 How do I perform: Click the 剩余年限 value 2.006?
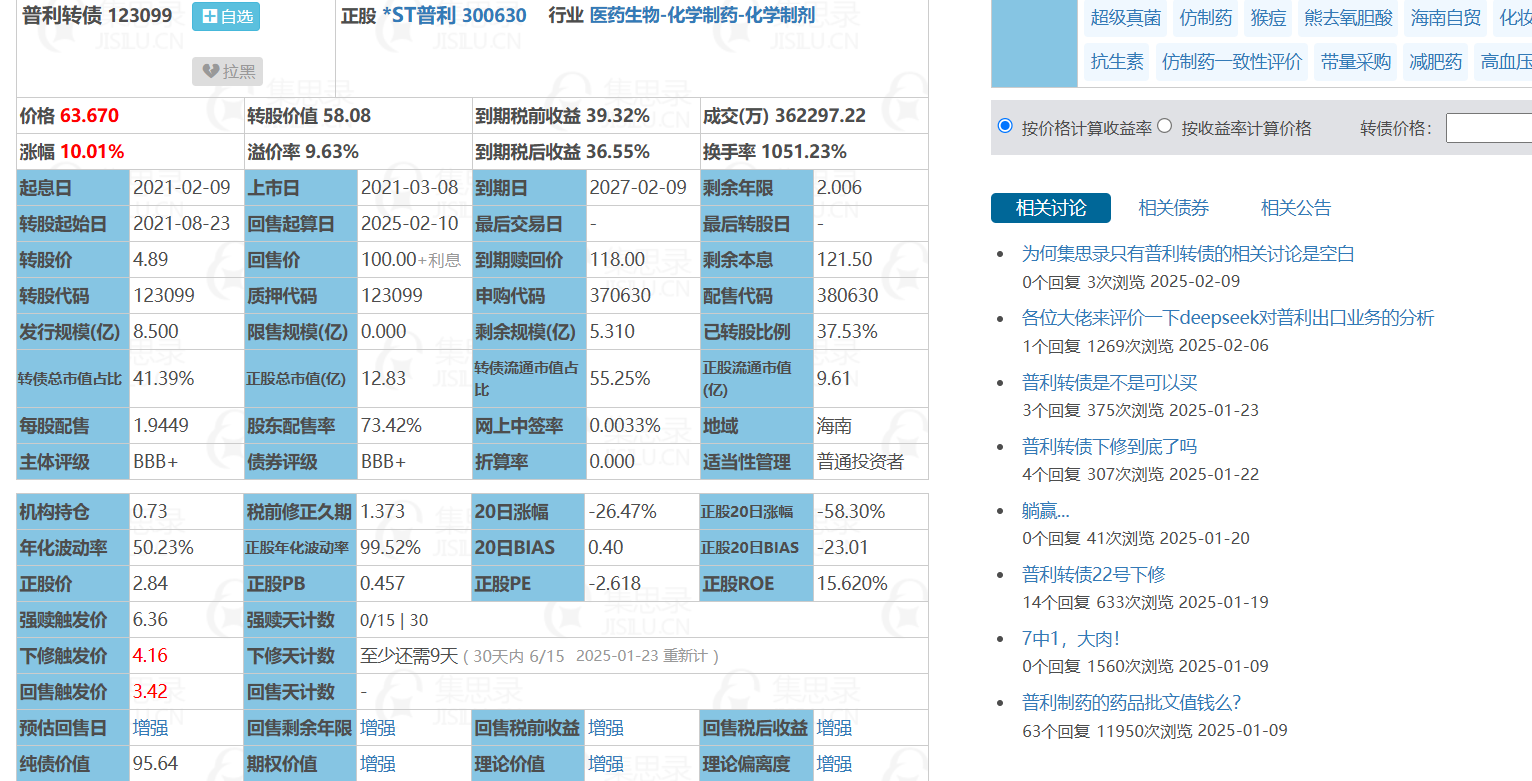click(839, 188)
